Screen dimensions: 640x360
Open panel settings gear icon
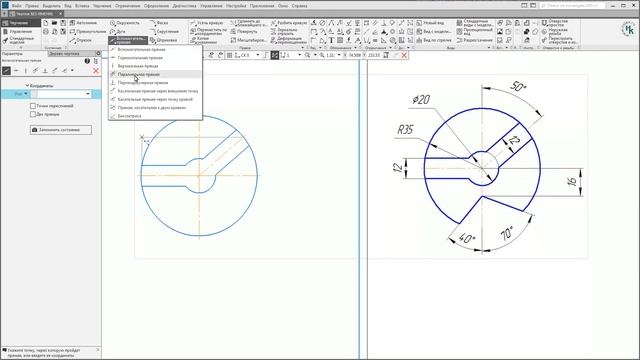tap(98, 53)
